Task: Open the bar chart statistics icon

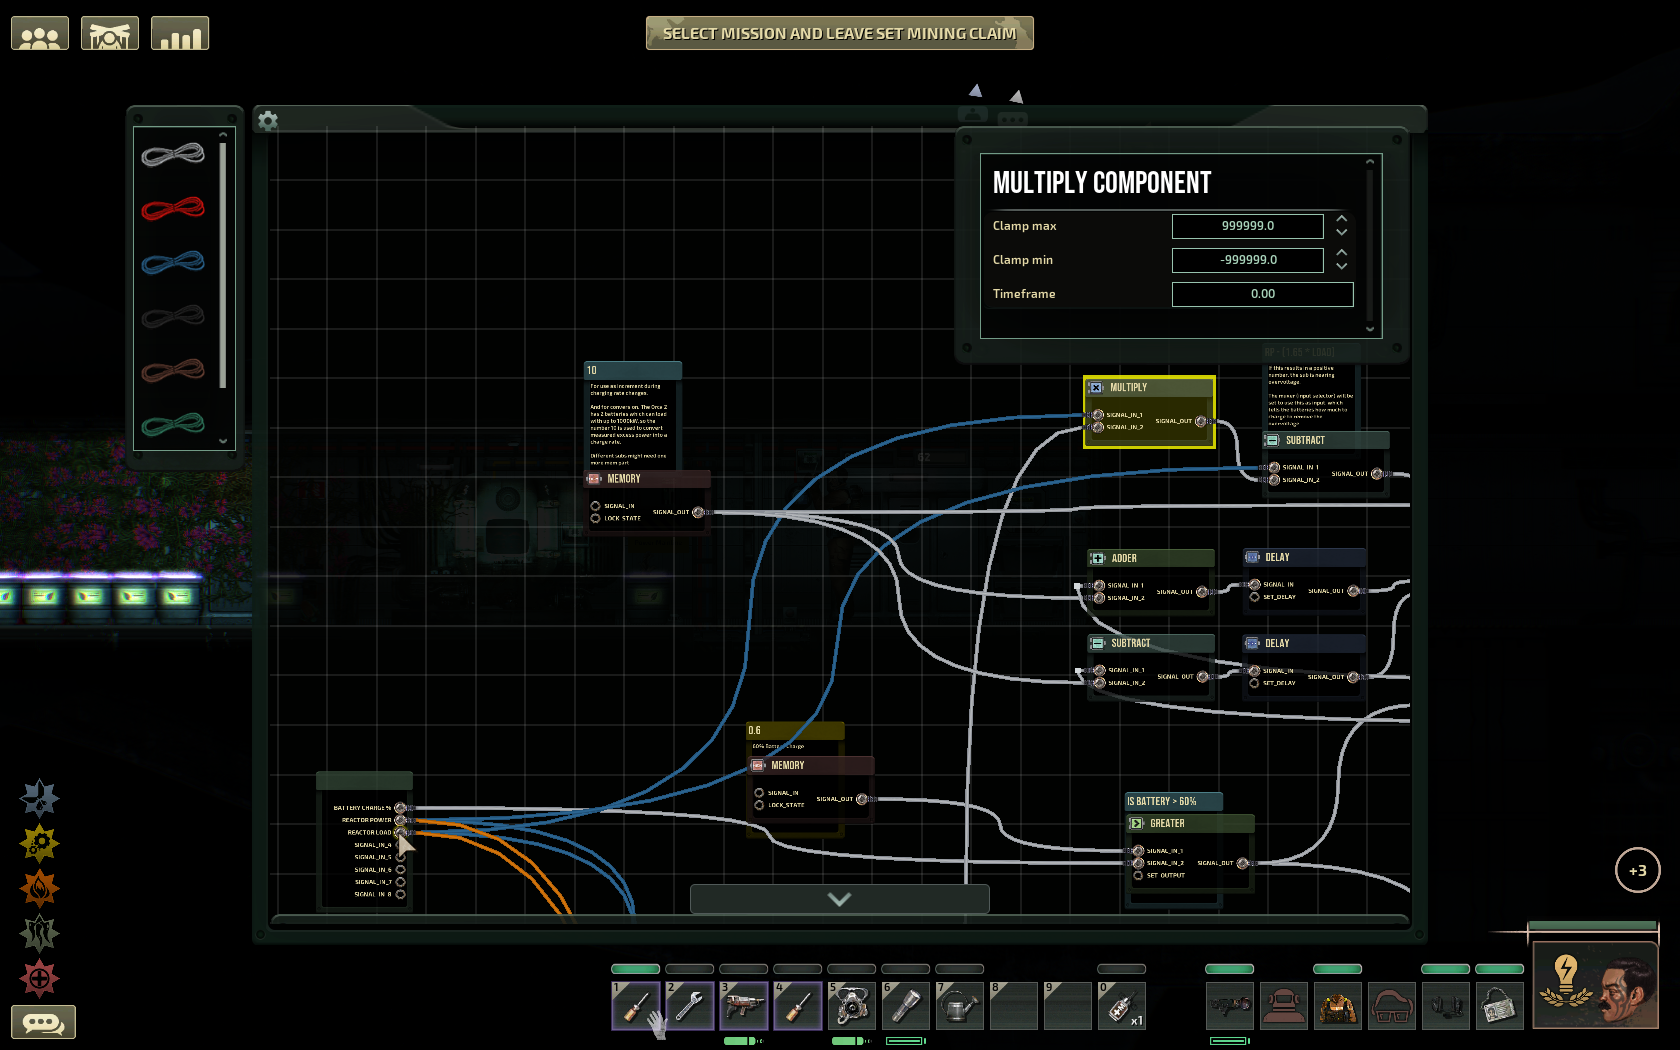Action: click(180, 34)
